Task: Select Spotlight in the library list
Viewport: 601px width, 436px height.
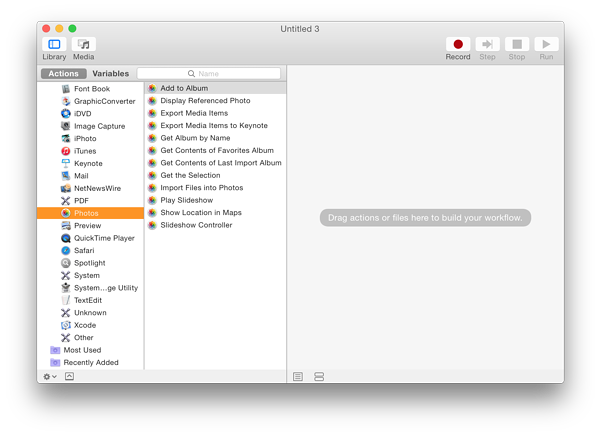Action: 90,263
